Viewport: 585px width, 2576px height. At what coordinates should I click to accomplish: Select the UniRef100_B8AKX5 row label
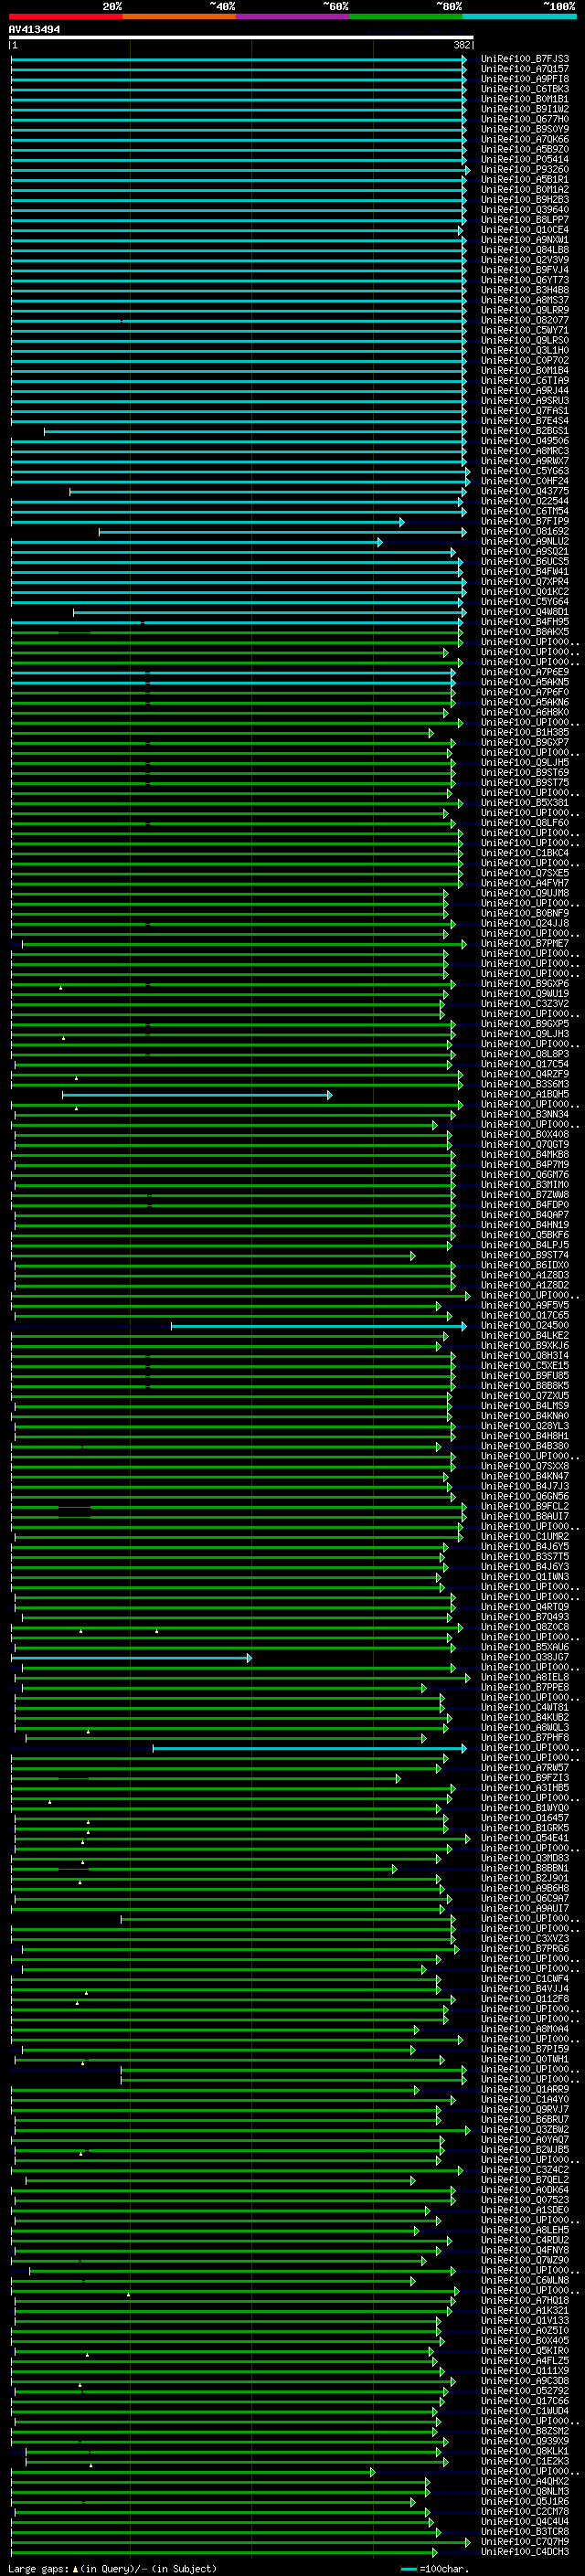click(525, 632)
